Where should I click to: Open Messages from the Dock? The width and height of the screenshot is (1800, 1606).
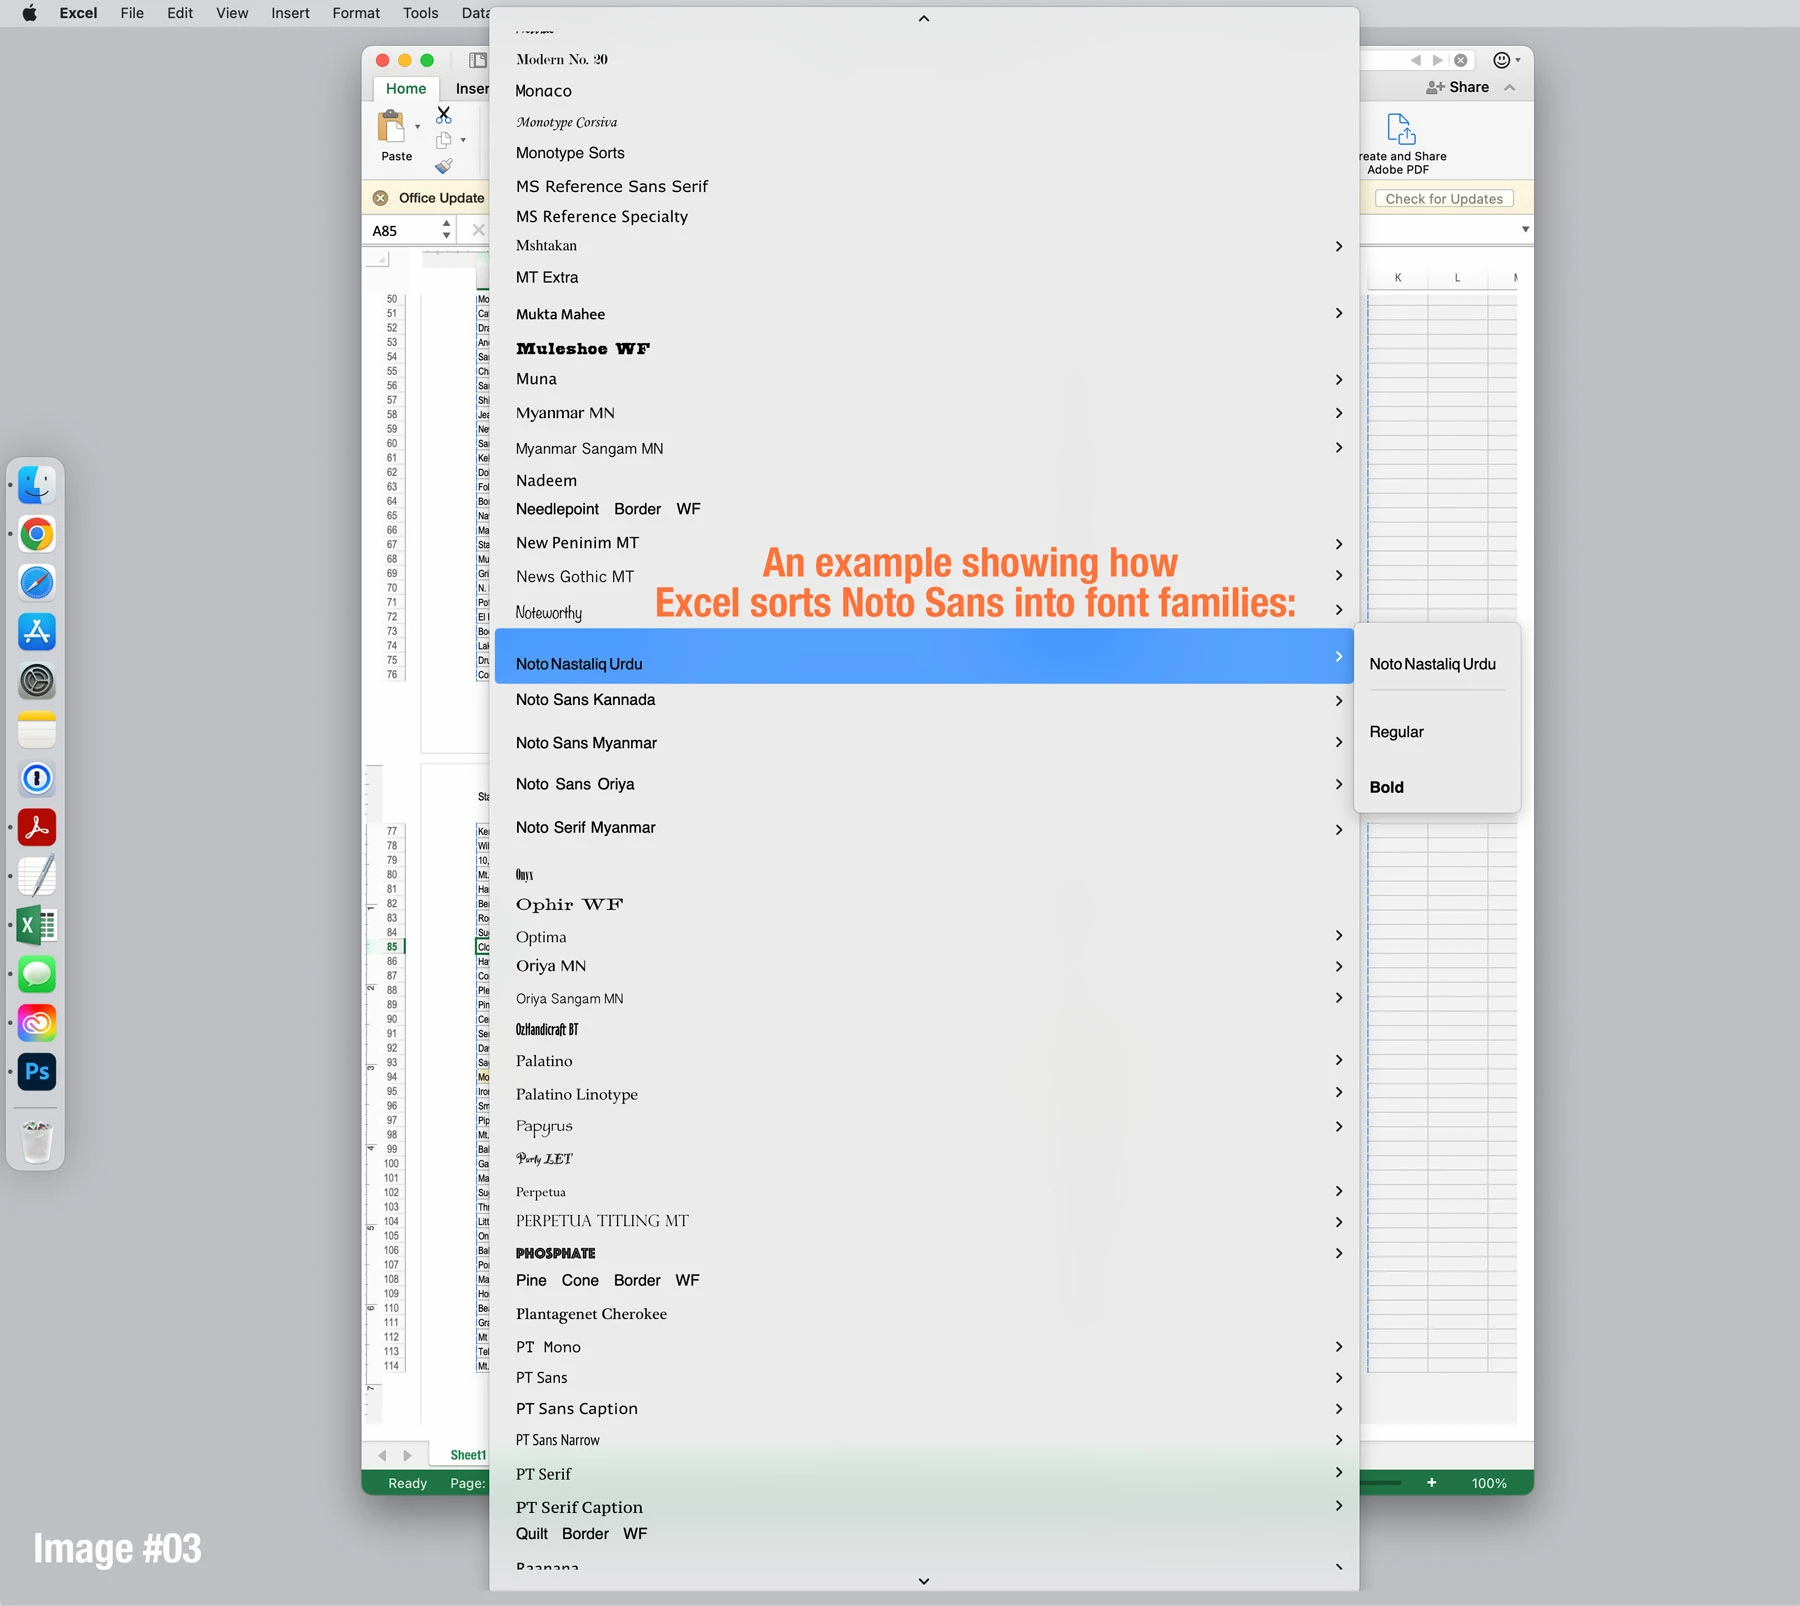pyautogui.click(x=37, y=974)
